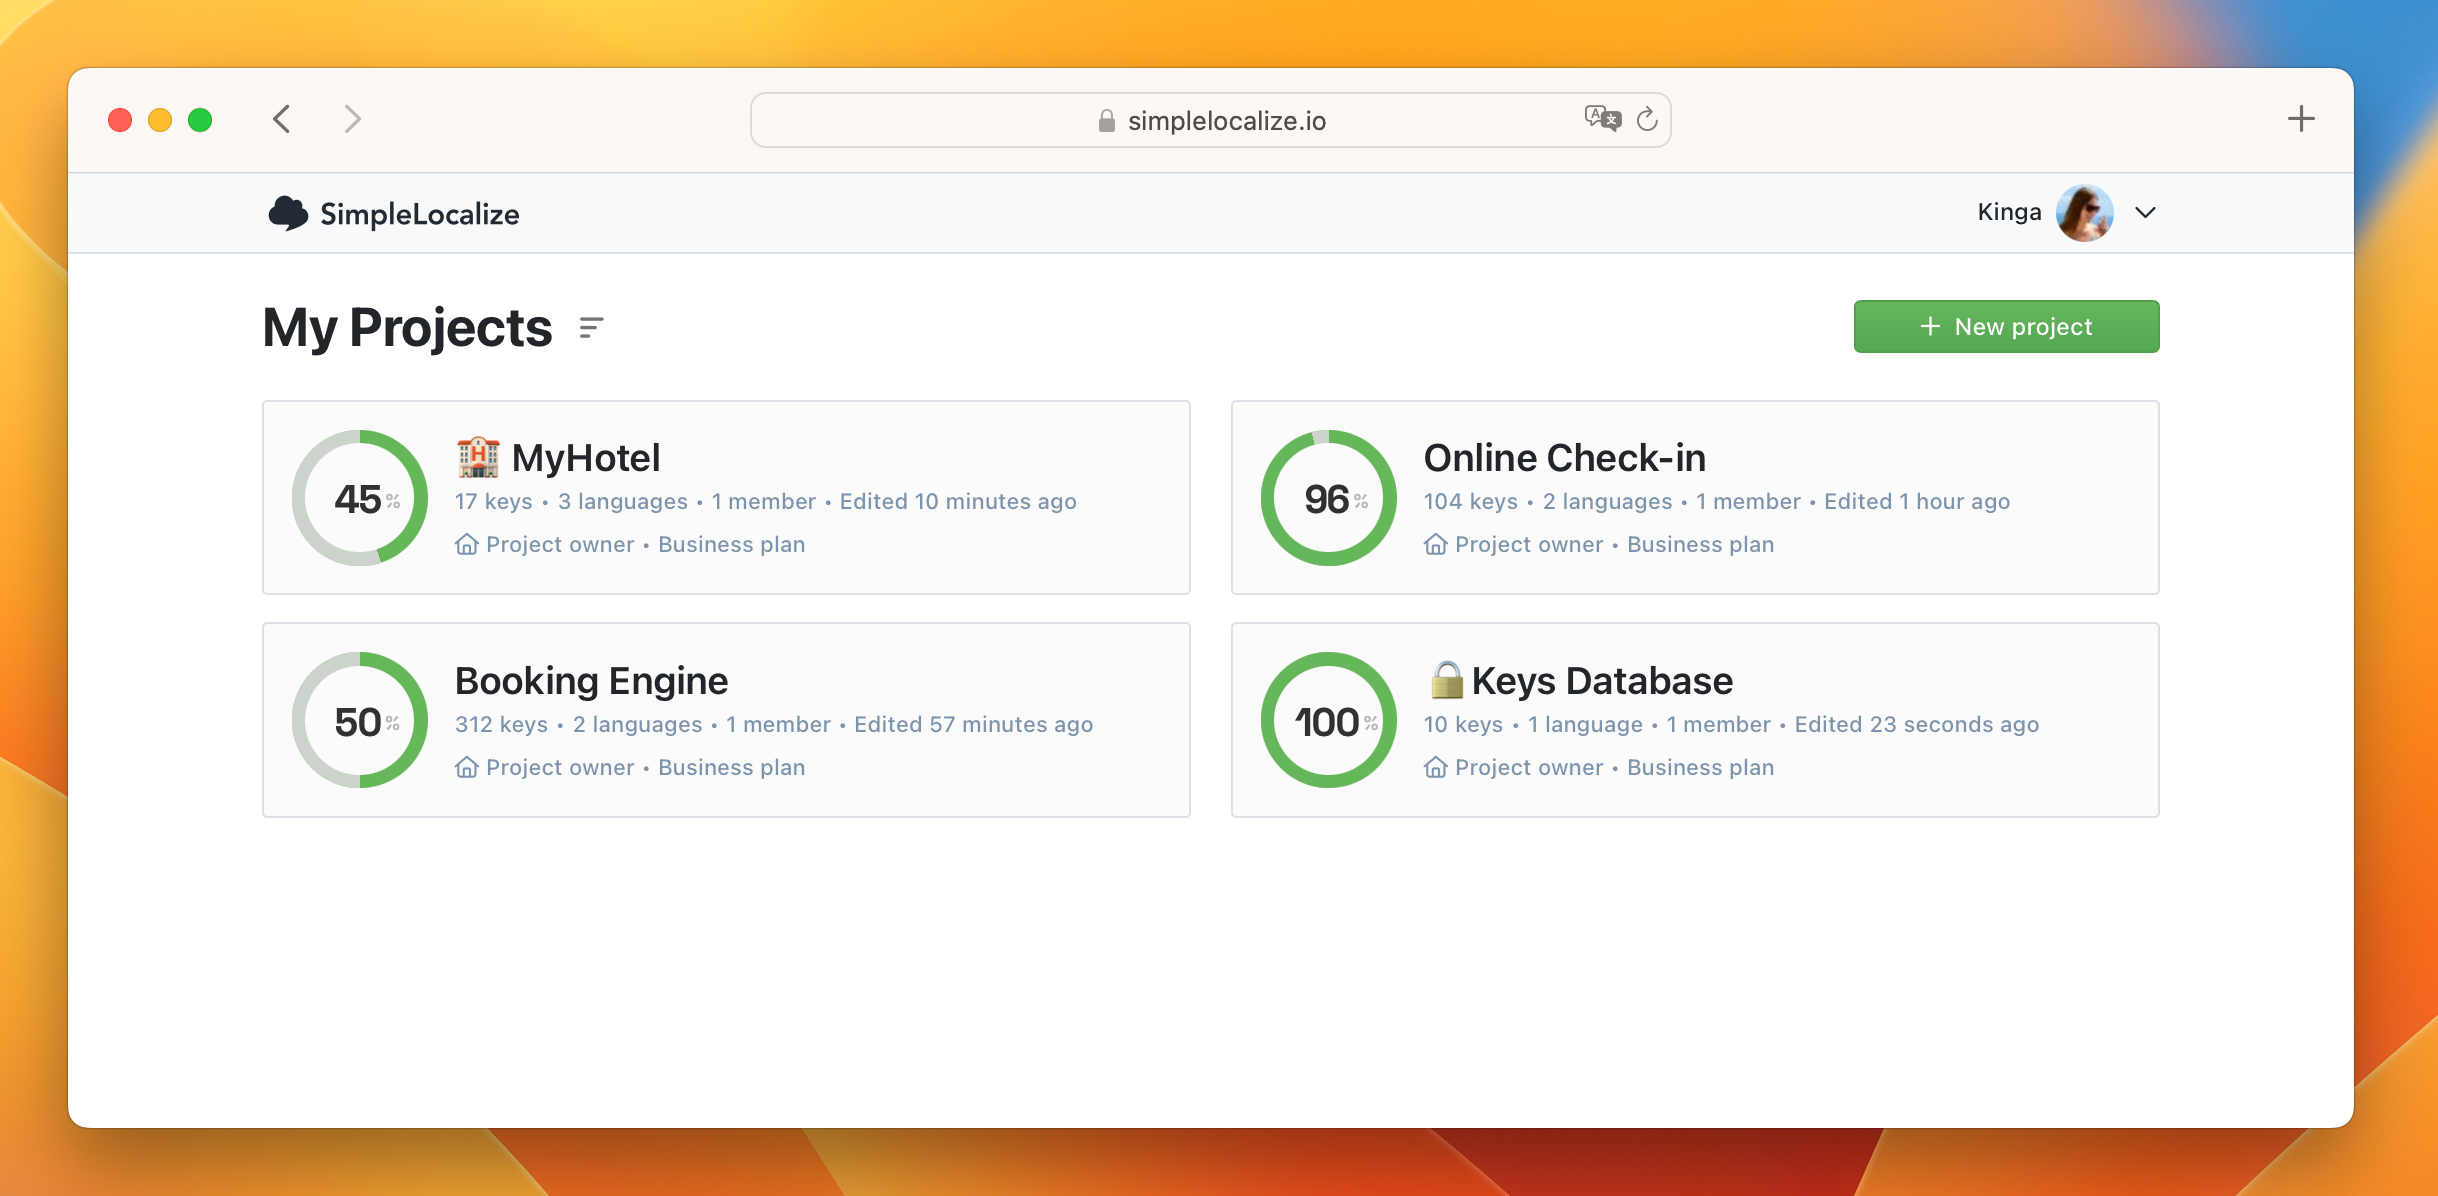Click the 96% progress ring on Online Check-in
This screenshot has height=1196, width=2438.
(x=1329, y=498)
